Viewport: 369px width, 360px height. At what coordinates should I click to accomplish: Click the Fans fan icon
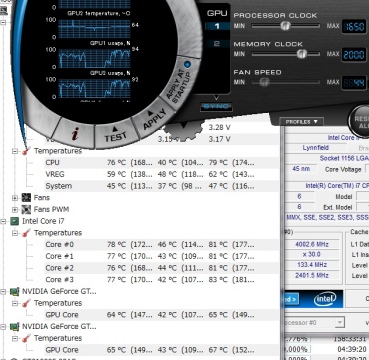(26, 198)
